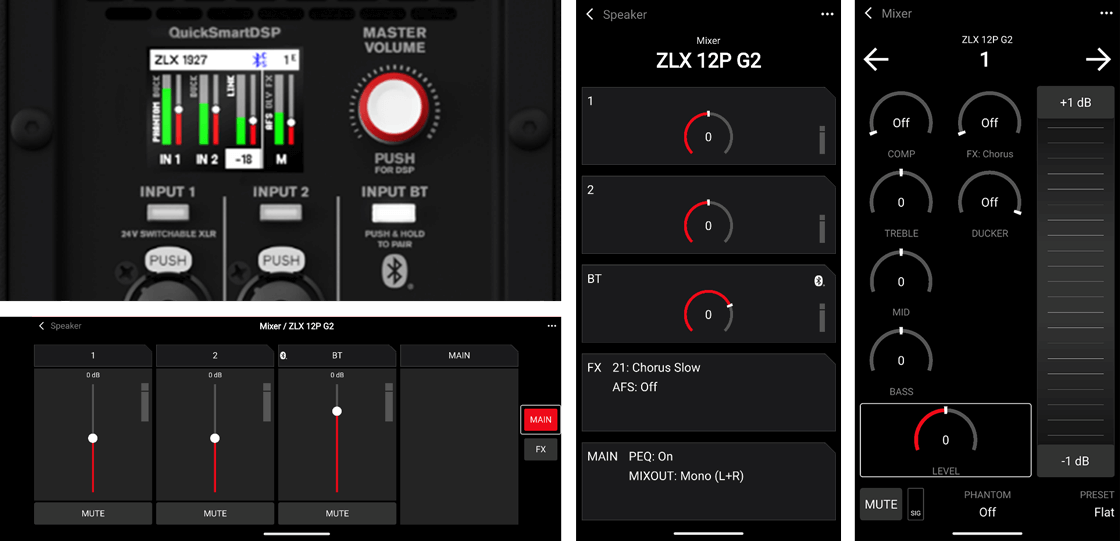
Task: Open three-dot menu in landscape mixer
Action: coord(551,326)
